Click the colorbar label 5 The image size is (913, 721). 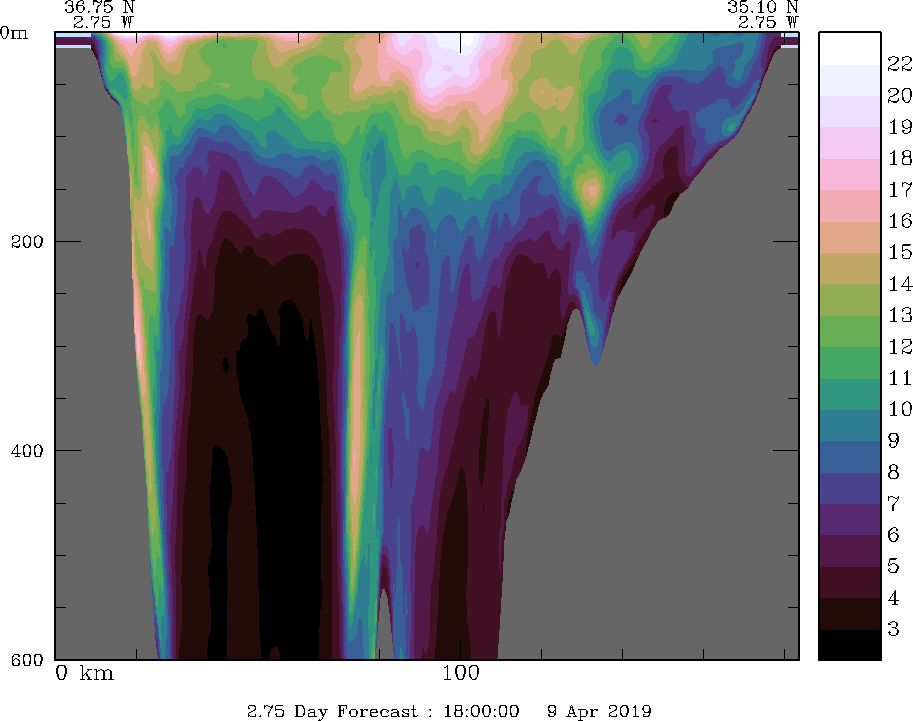894,567
